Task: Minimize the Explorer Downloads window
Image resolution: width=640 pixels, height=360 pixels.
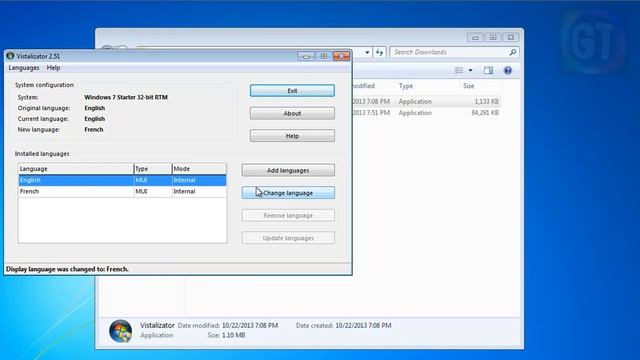Action: (x=475, y=37)
